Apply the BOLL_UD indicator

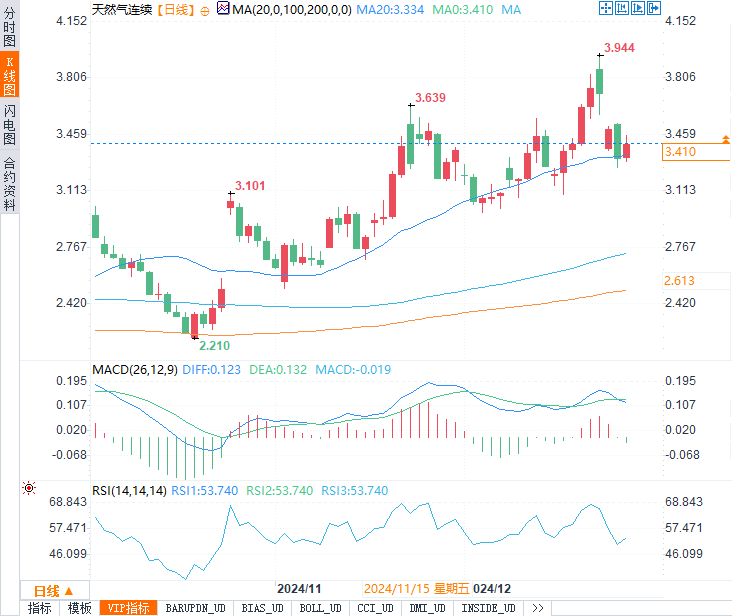pos(320,608)
